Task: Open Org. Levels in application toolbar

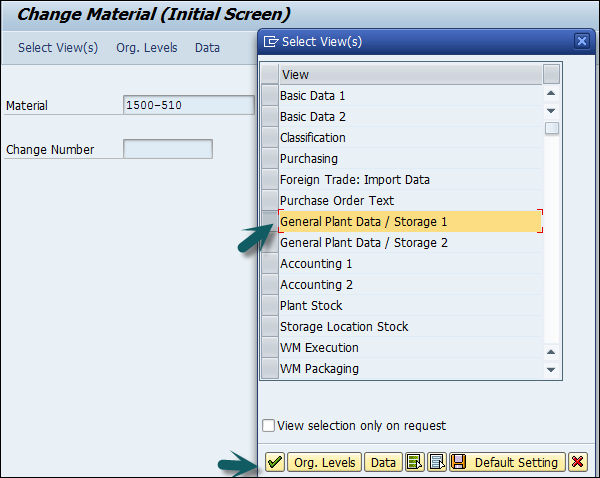Action: (x=147, y=47)
